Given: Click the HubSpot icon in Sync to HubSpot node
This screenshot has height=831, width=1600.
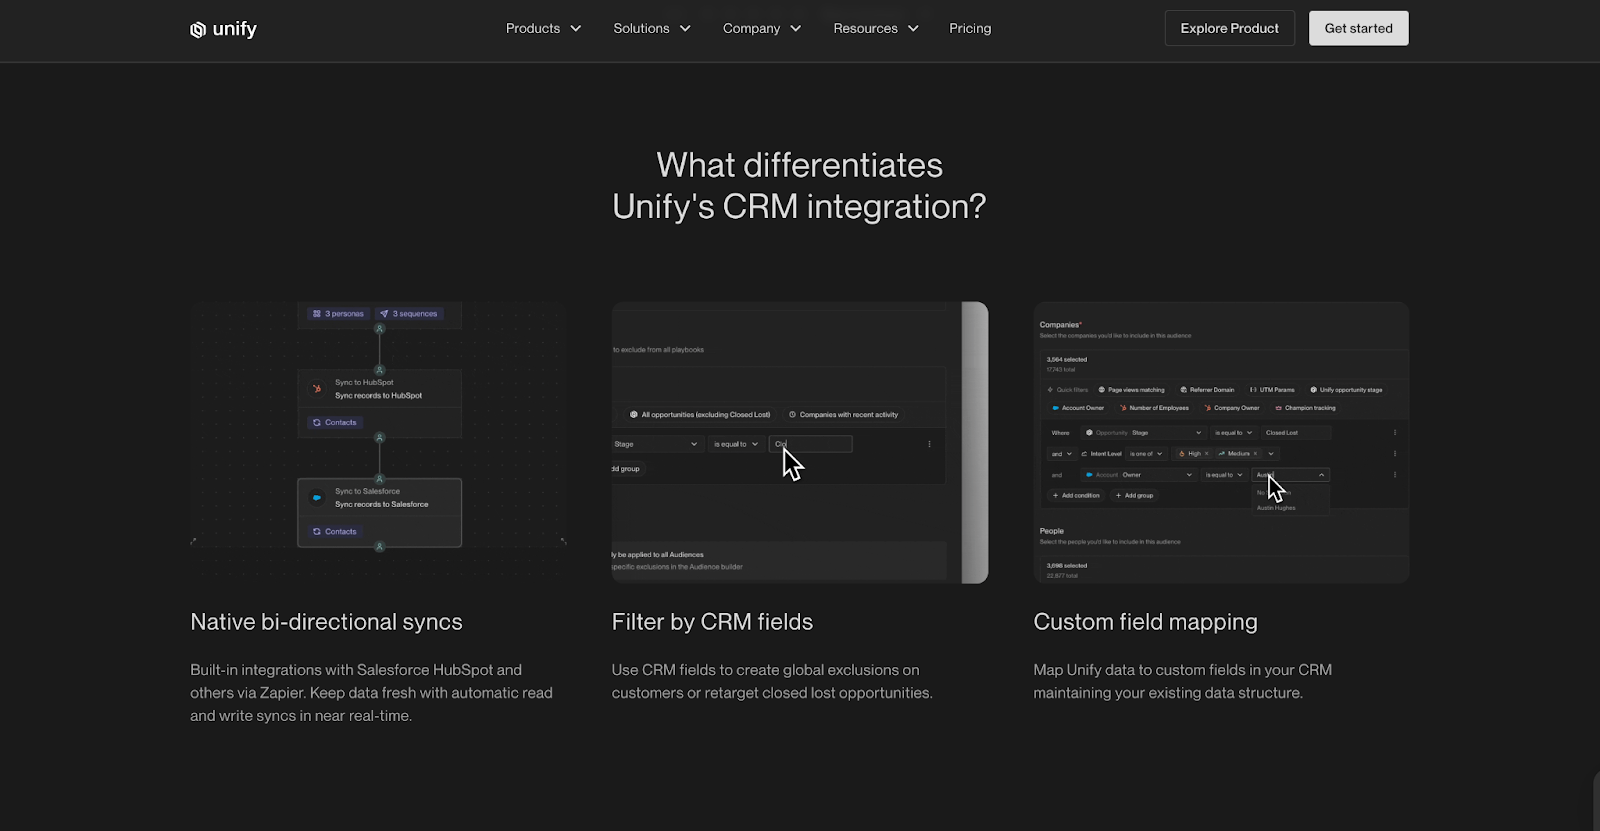Looking at the screenshot, I should click(317, 389).
